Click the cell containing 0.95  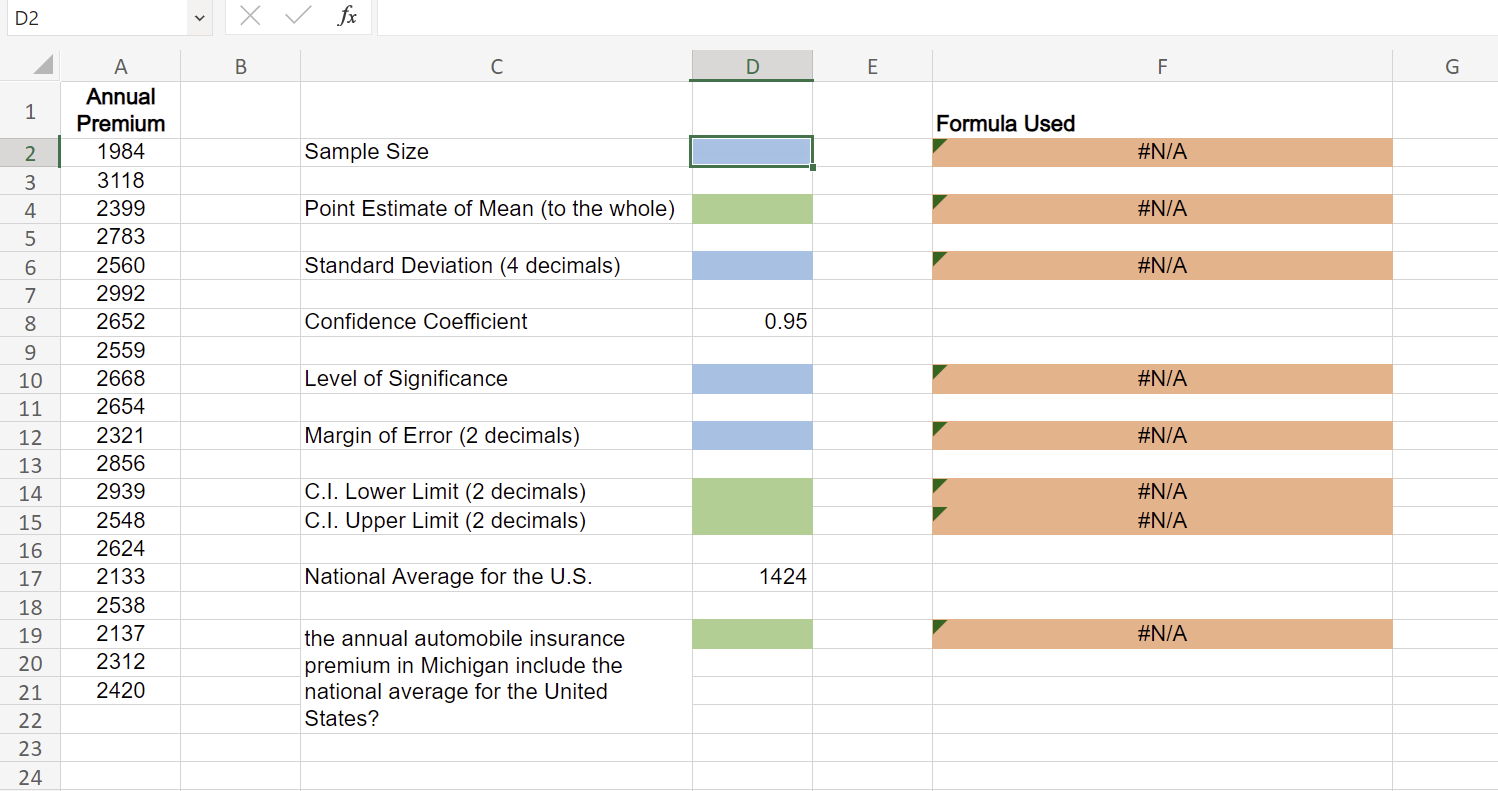751,322
